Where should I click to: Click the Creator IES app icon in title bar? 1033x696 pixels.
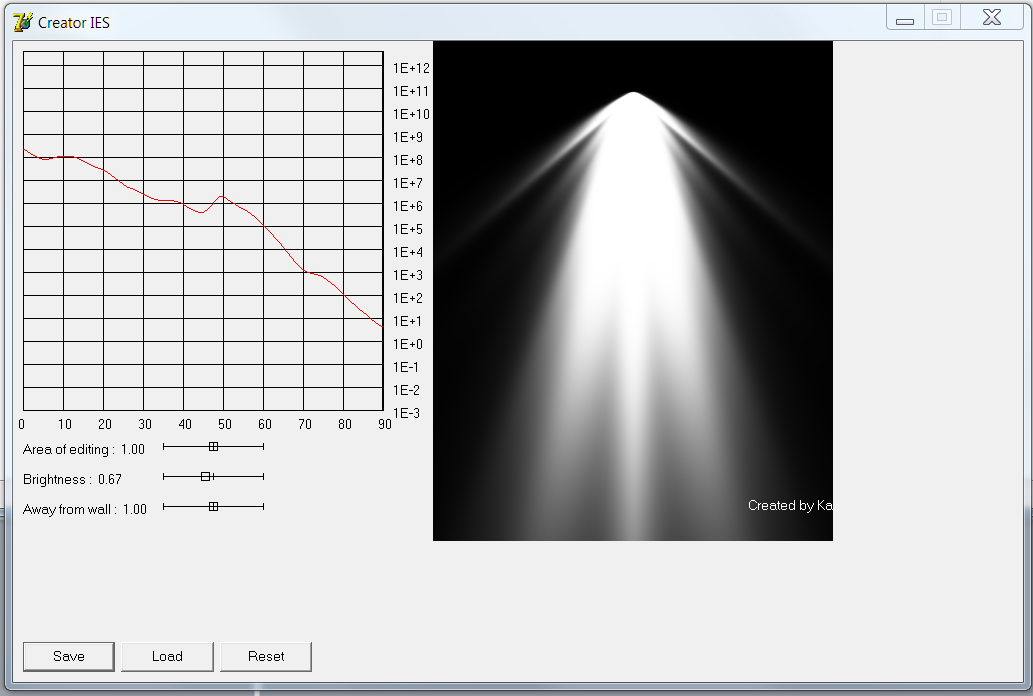coord(22,22)
